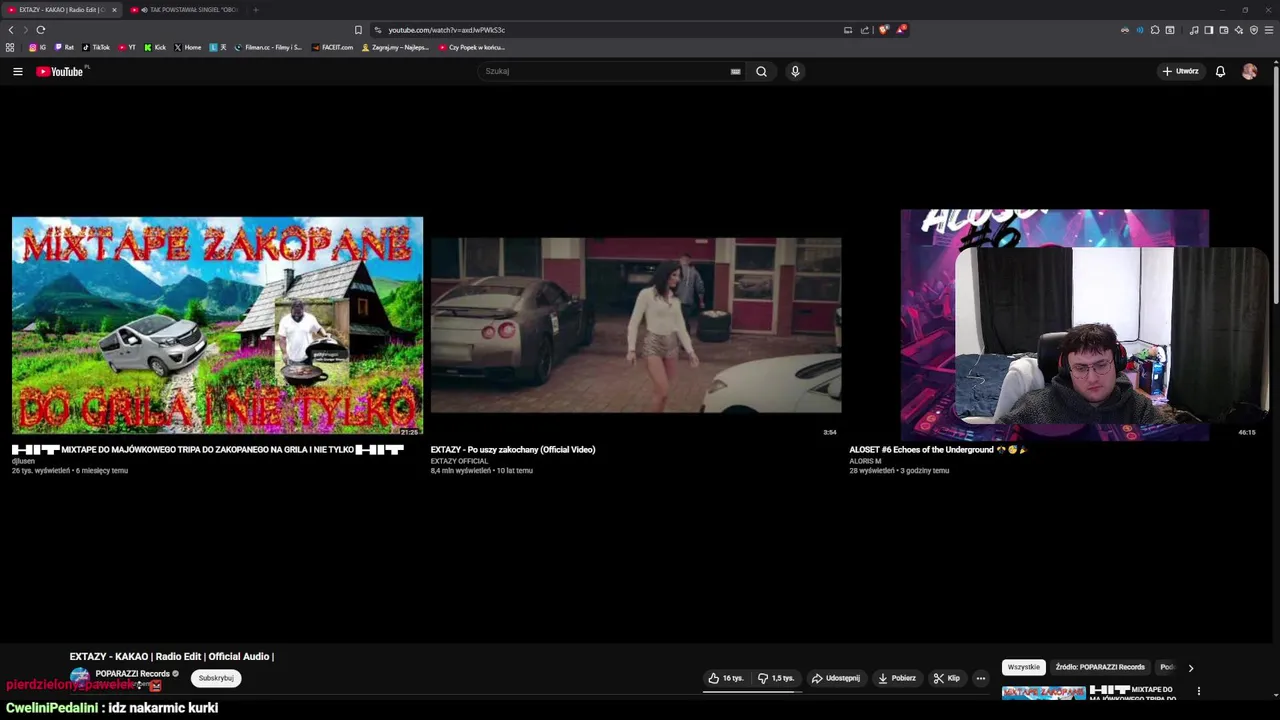Image resolution: width=1280 pixels, height=720 pixels.
Task: Click the Brave Shields lion icon
Action: 883,30
